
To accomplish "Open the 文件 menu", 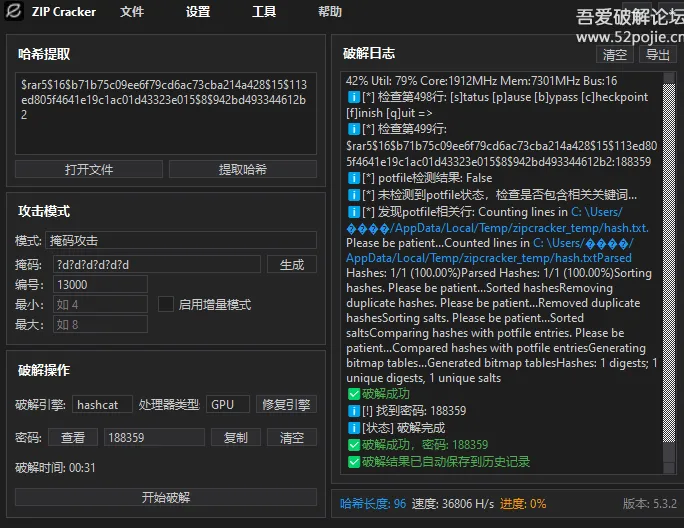I will coord(132,12).
